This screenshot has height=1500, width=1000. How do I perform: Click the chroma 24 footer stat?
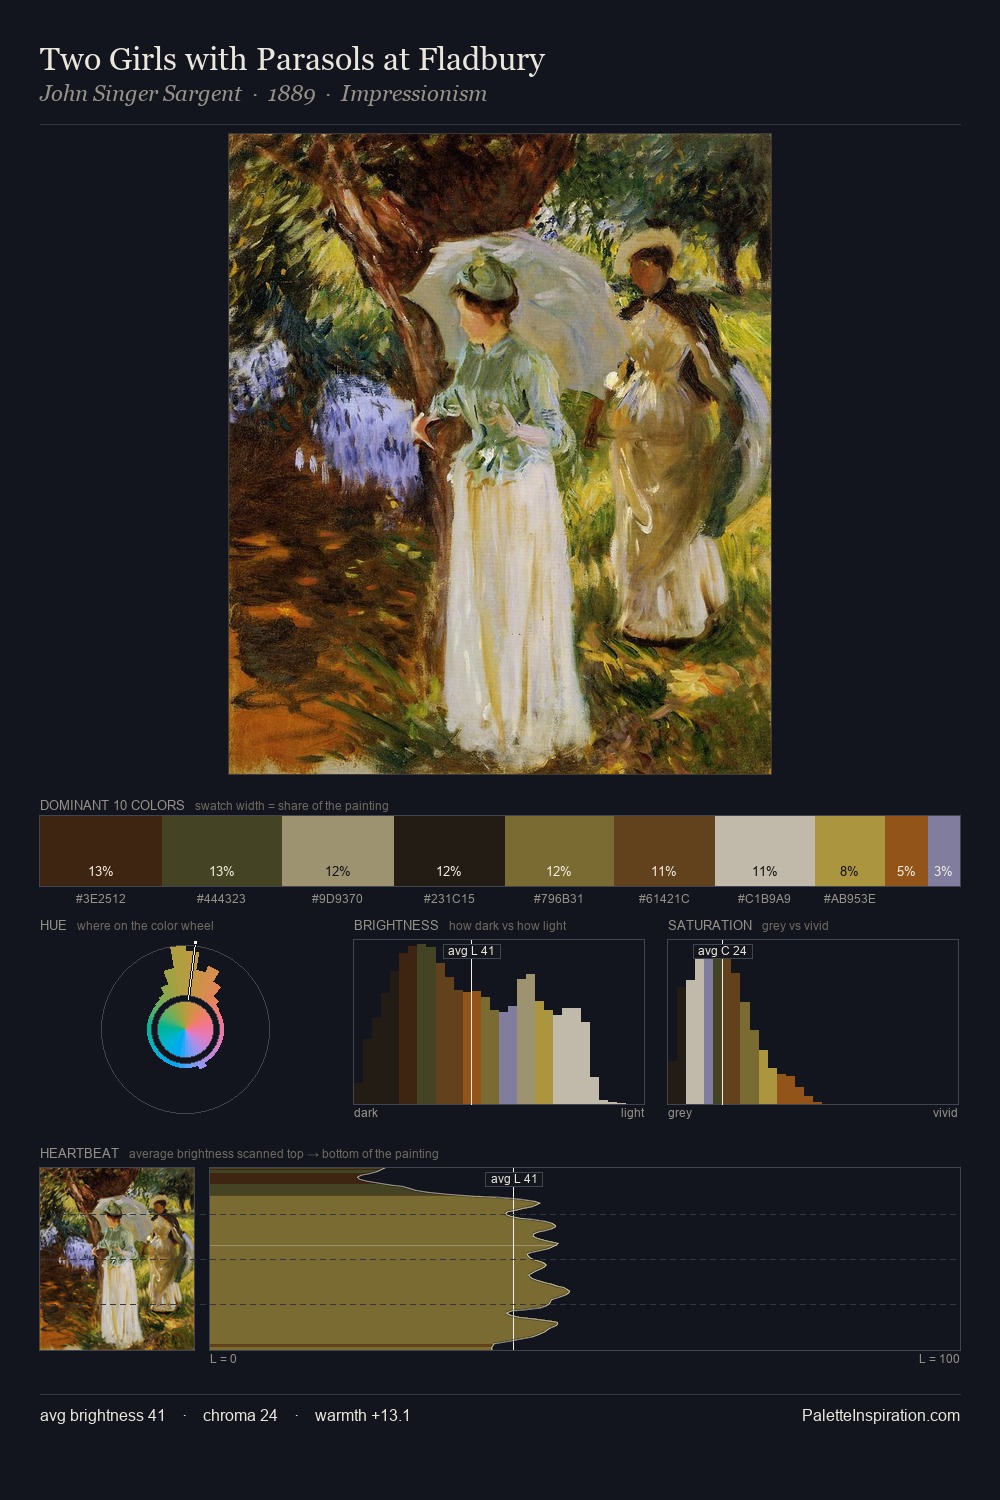240,1415
